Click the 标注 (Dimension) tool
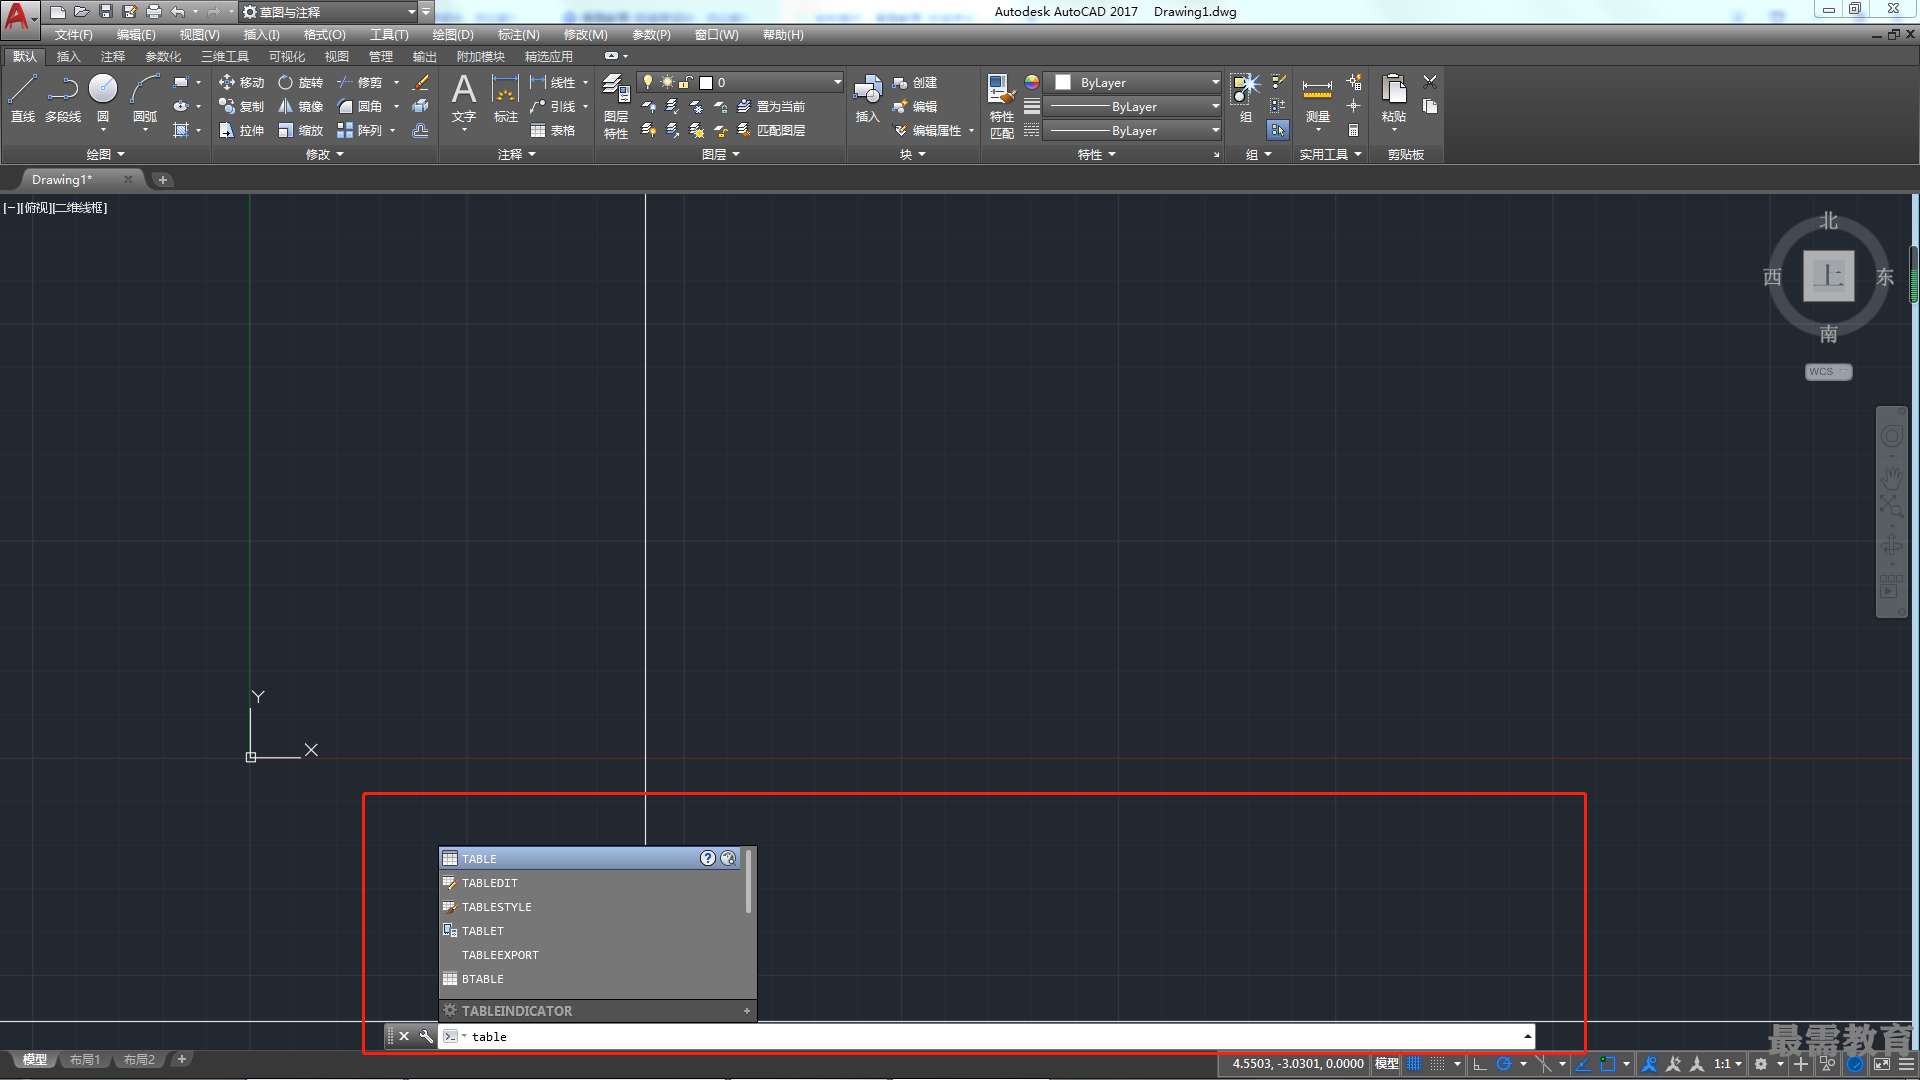1920x1080 pixels. (506, 97)
